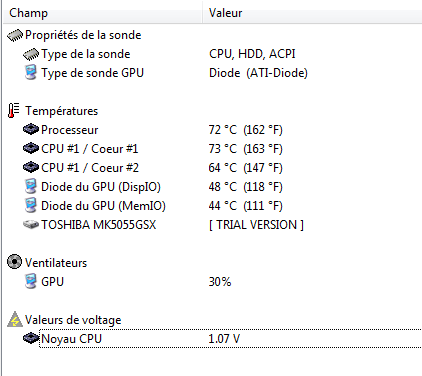Click the processor chip icon beside Processeur
This screenshot has height=376, width=422.
31,130
